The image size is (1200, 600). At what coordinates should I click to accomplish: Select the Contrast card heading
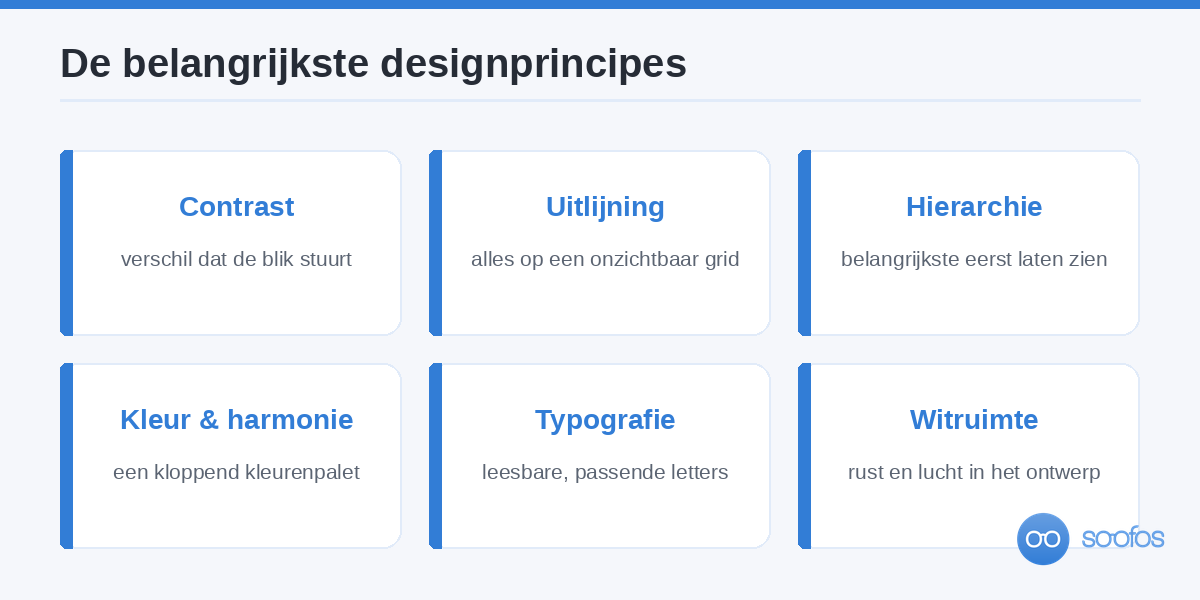tap(237, 207)
